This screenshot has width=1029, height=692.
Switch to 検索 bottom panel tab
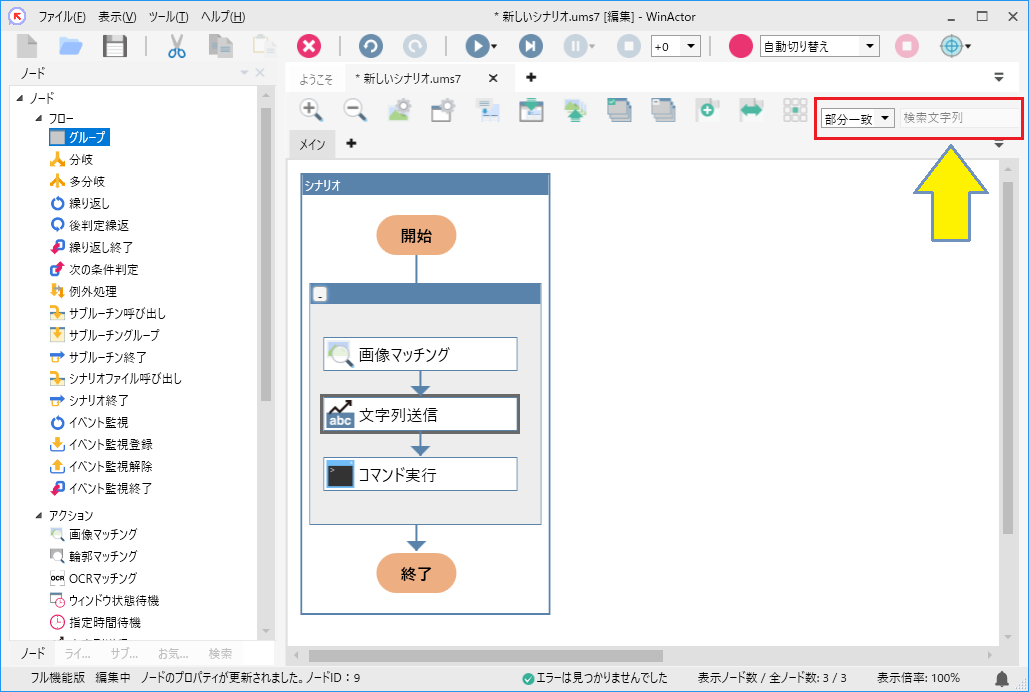220,653
